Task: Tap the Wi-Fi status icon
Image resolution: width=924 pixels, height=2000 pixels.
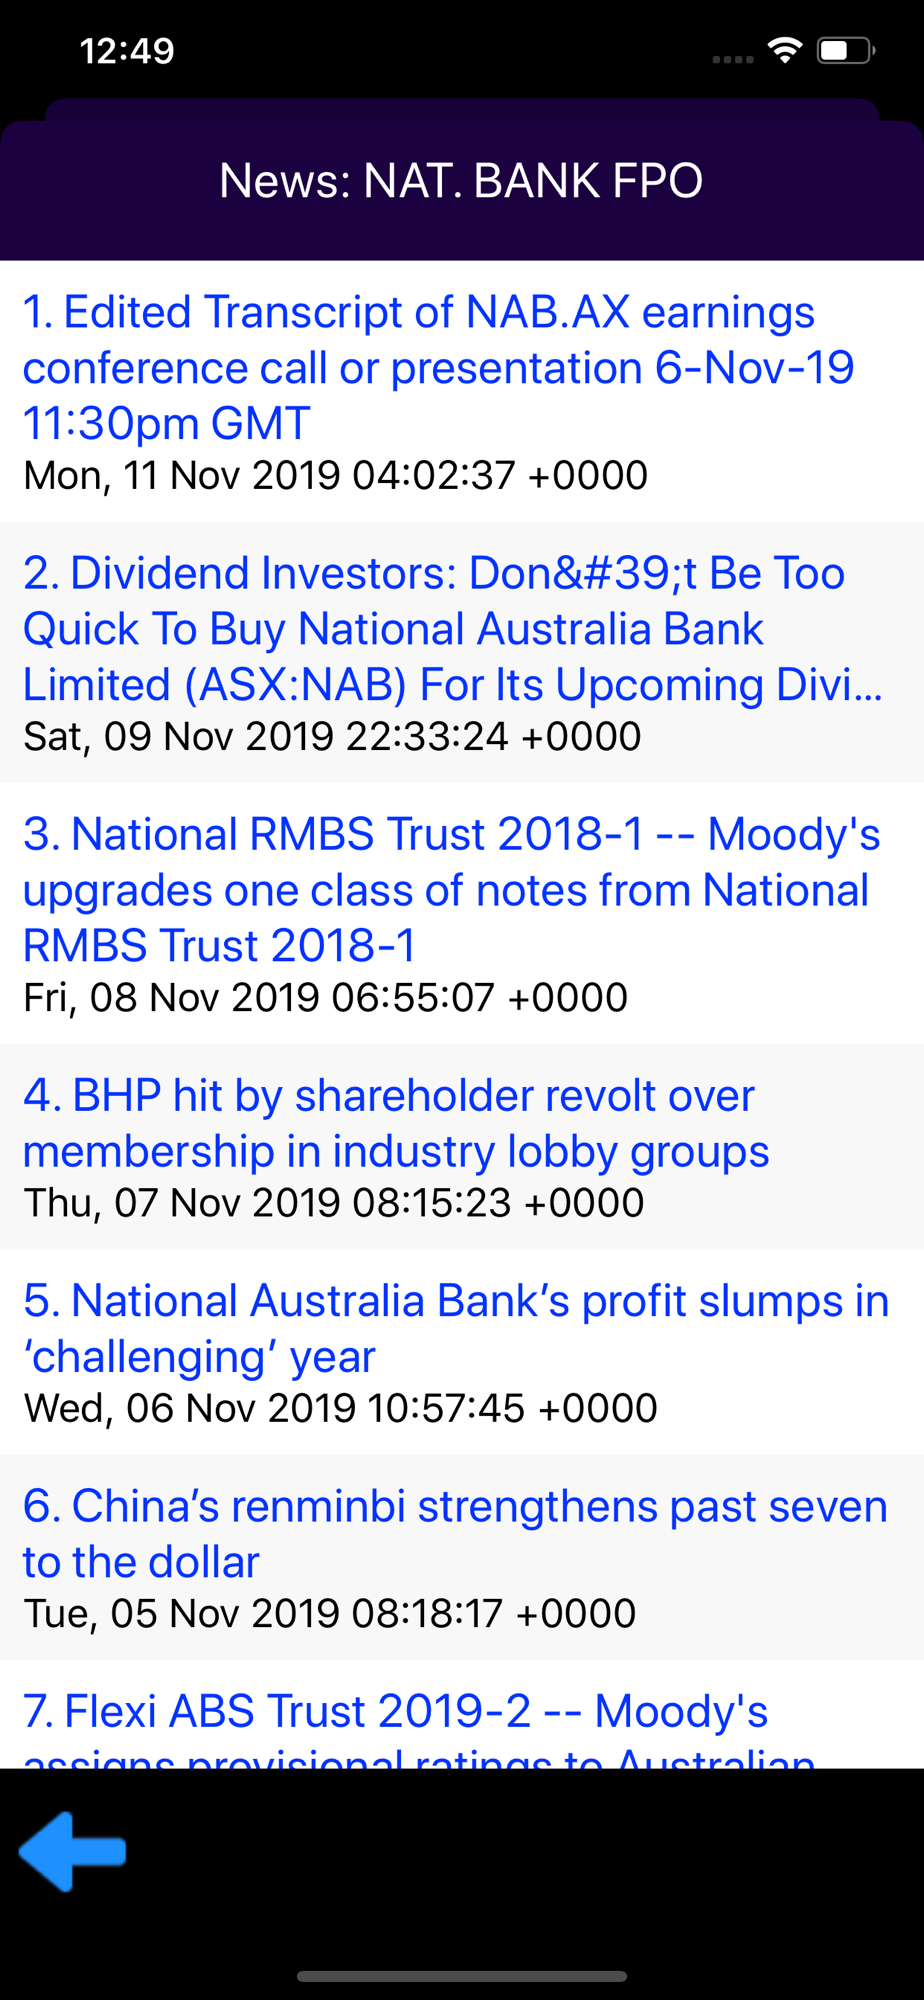Action: point(786,50)
